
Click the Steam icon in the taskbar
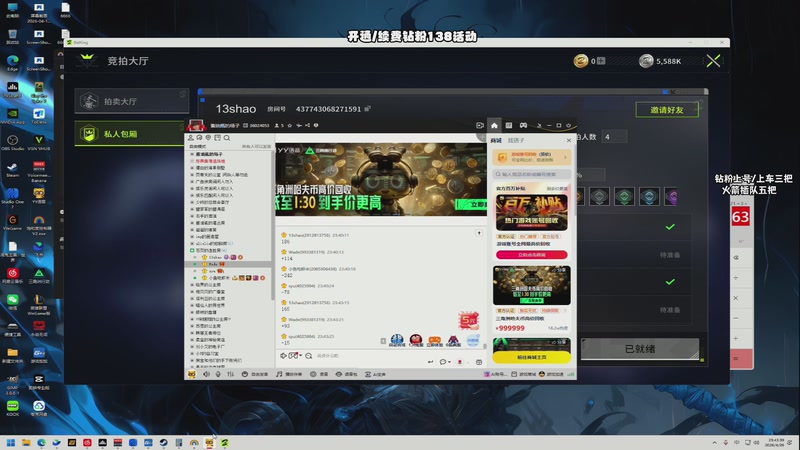(163, 442)
